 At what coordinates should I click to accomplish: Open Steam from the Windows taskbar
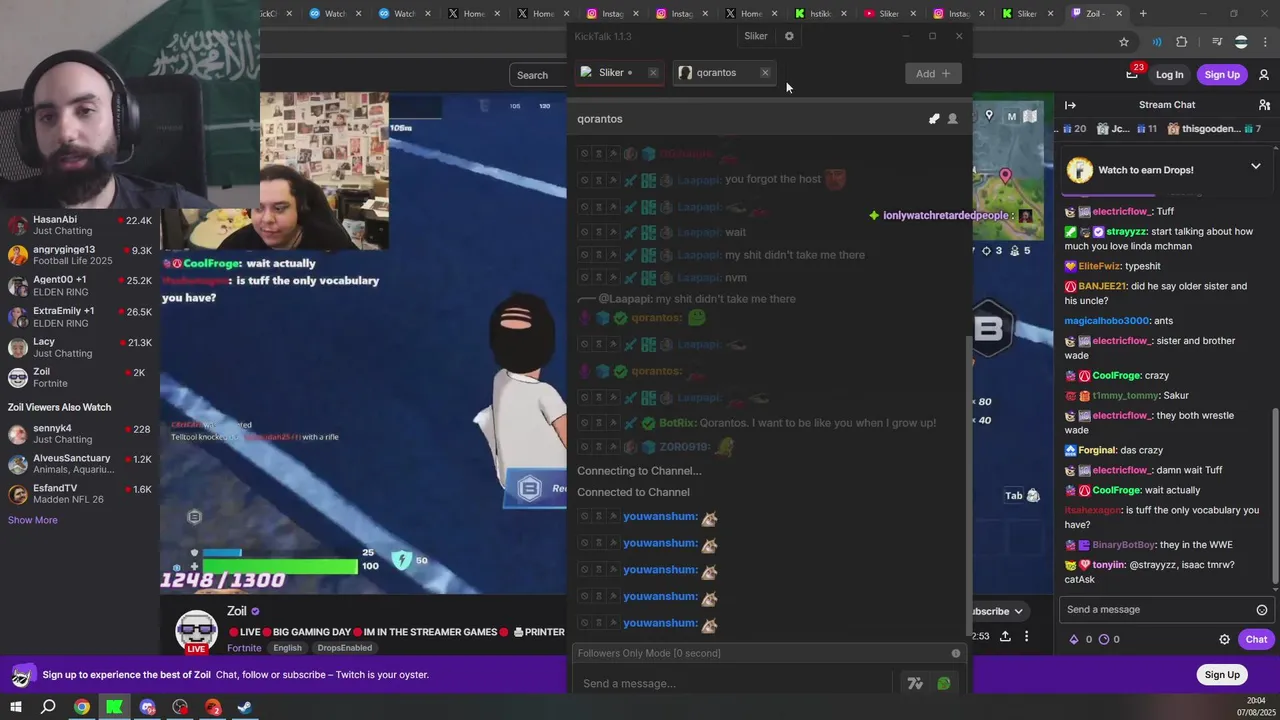(245, 707)
